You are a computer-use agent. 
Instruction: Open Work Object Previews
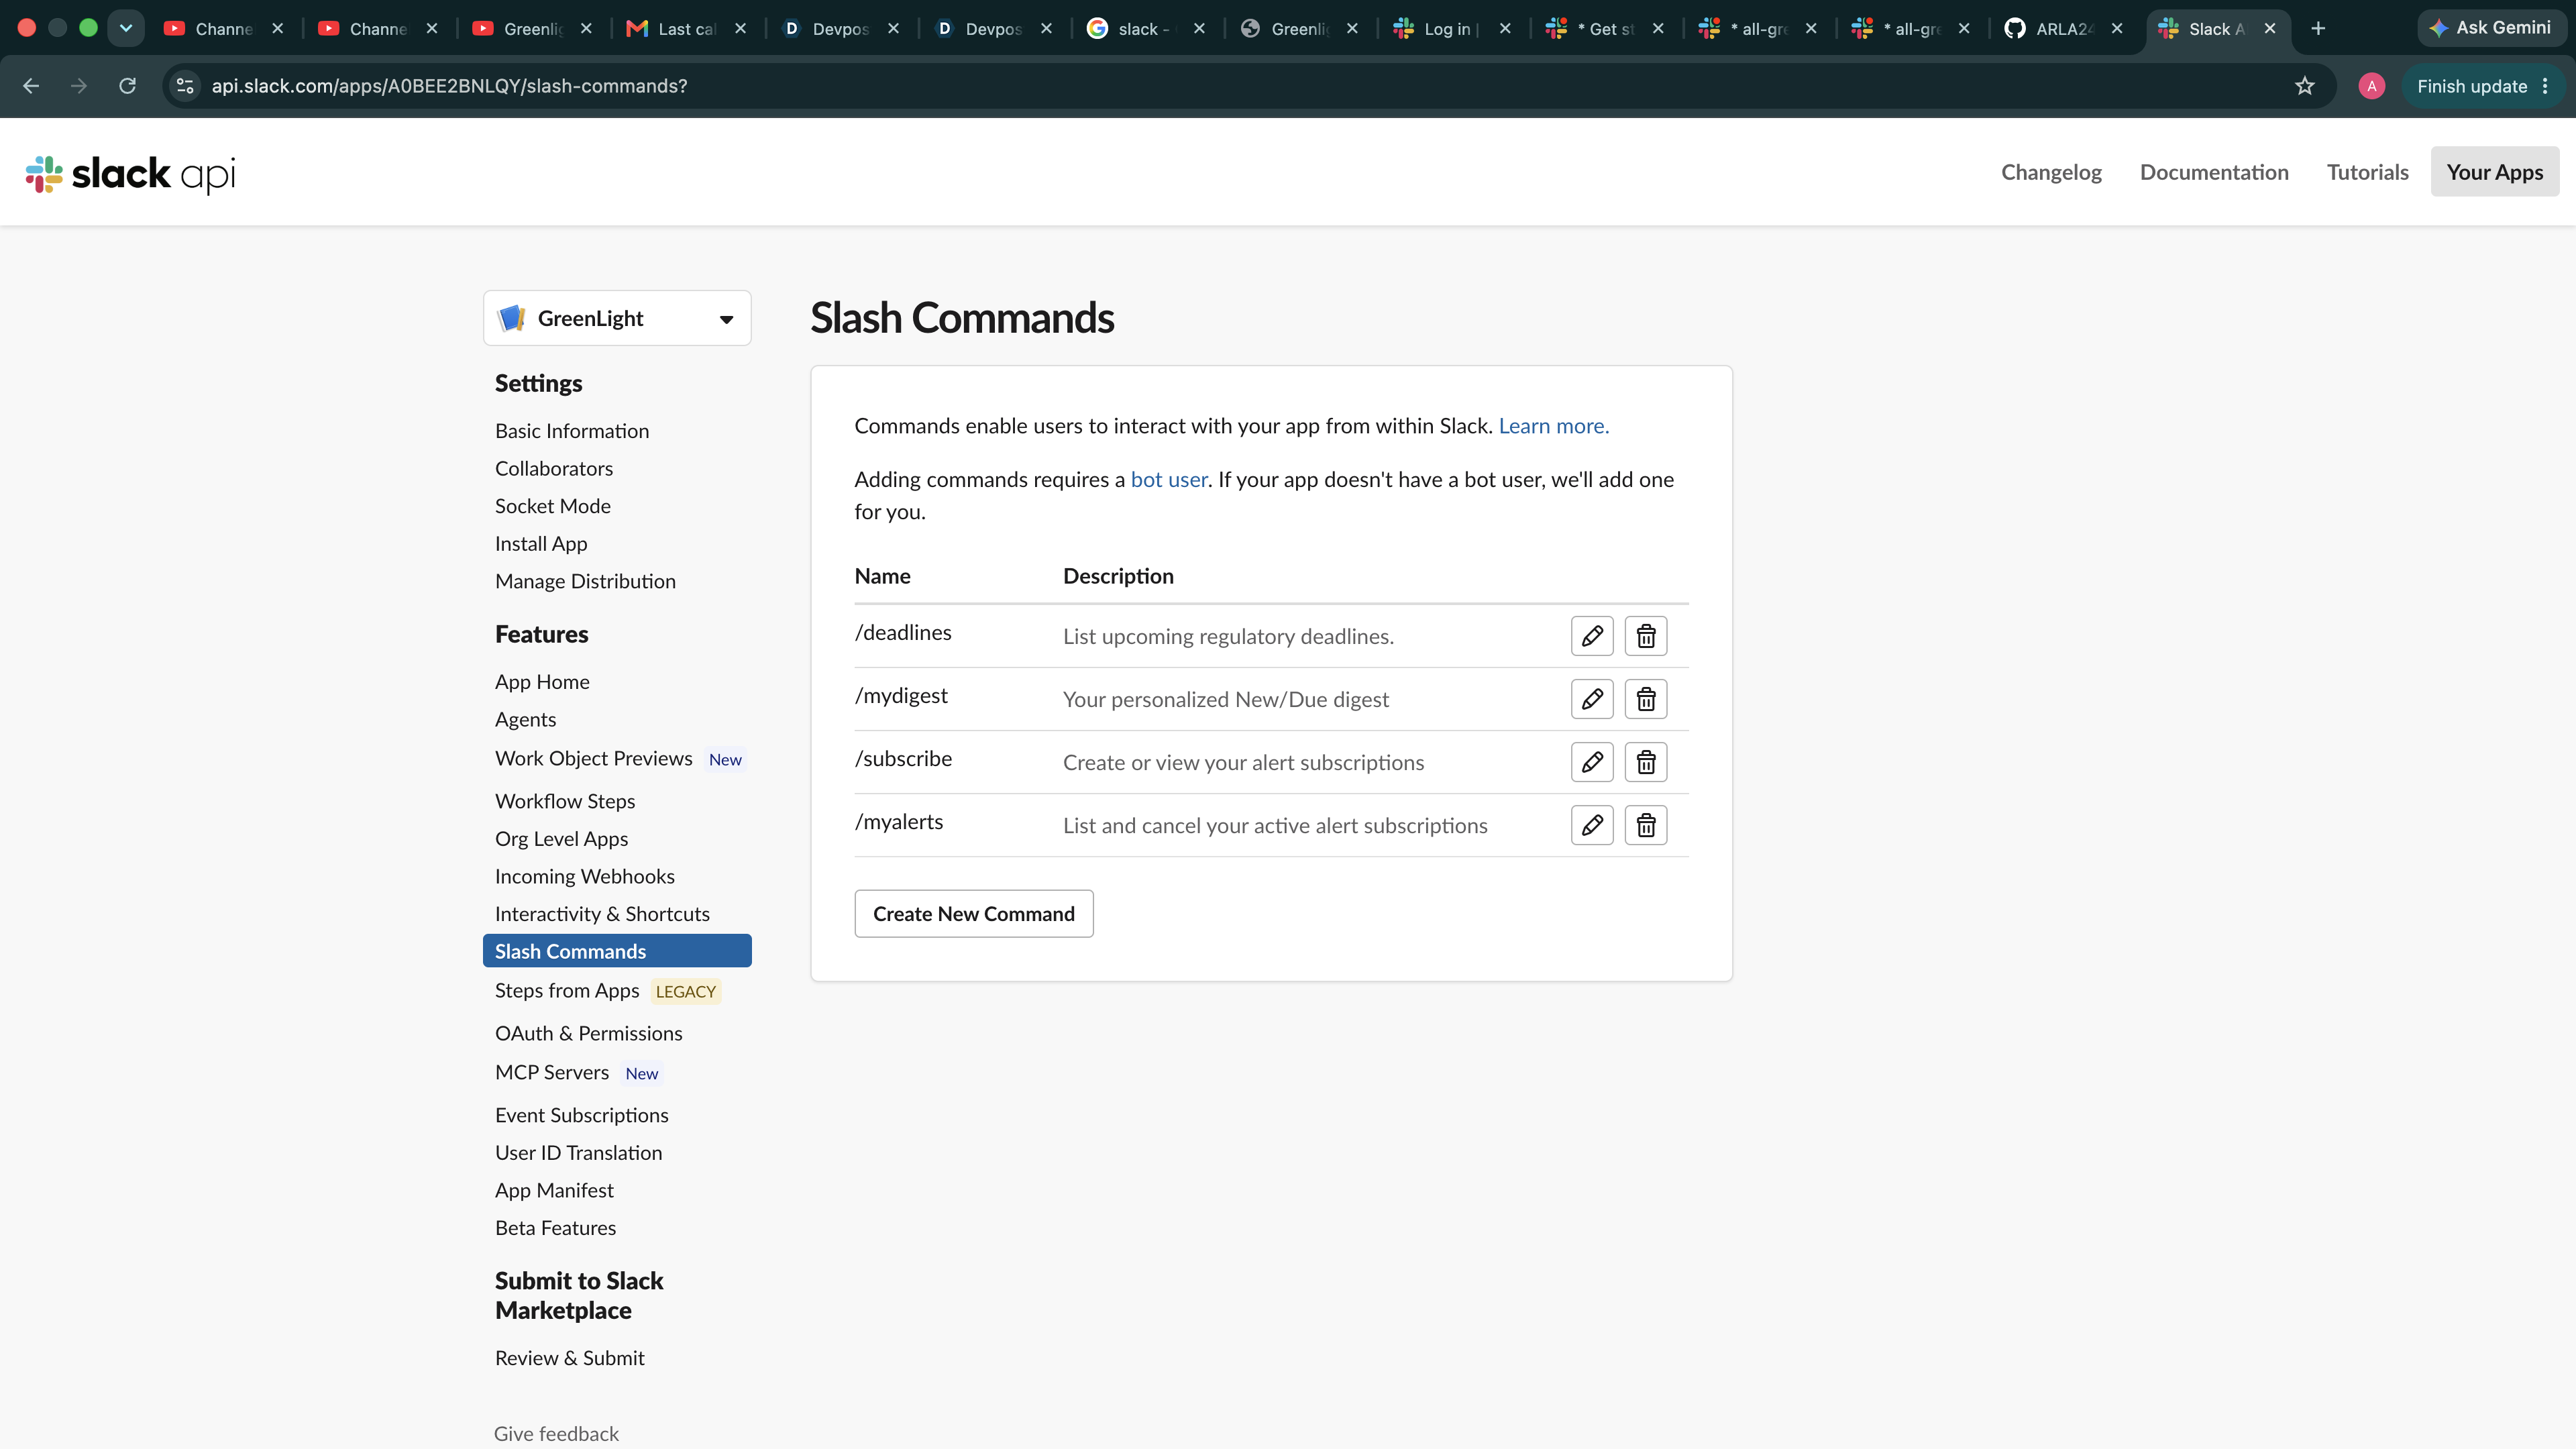(x=594, y=759)
